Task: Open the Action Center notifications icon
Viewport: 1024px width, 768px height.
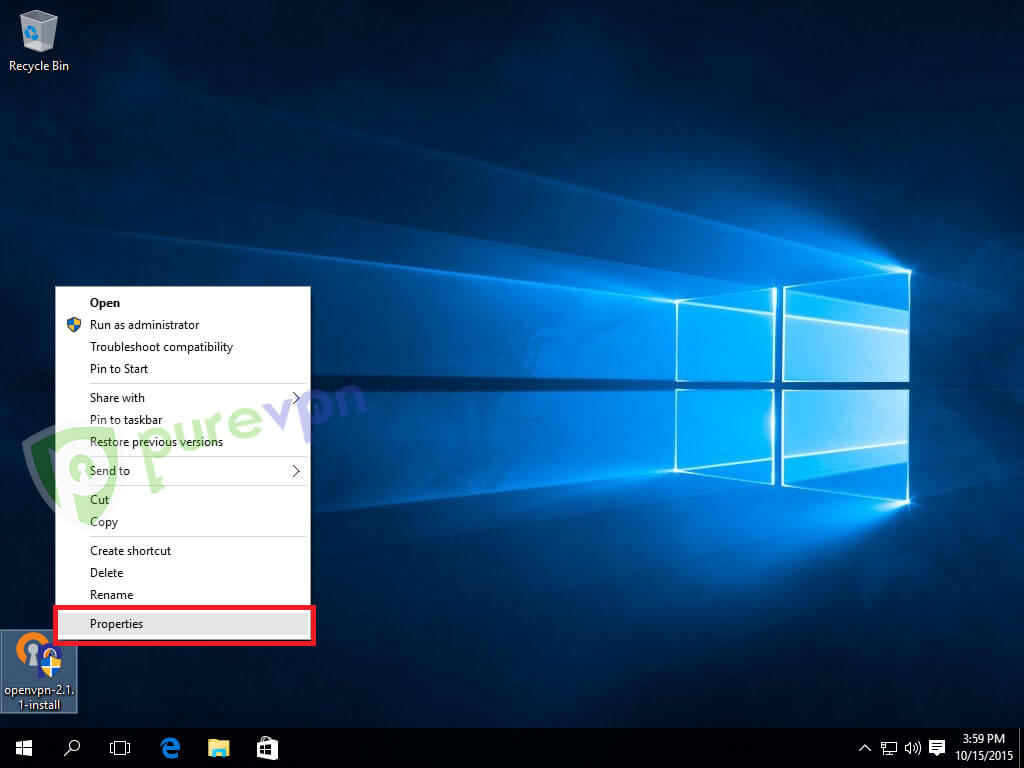Action: click(x=937, y=748)
